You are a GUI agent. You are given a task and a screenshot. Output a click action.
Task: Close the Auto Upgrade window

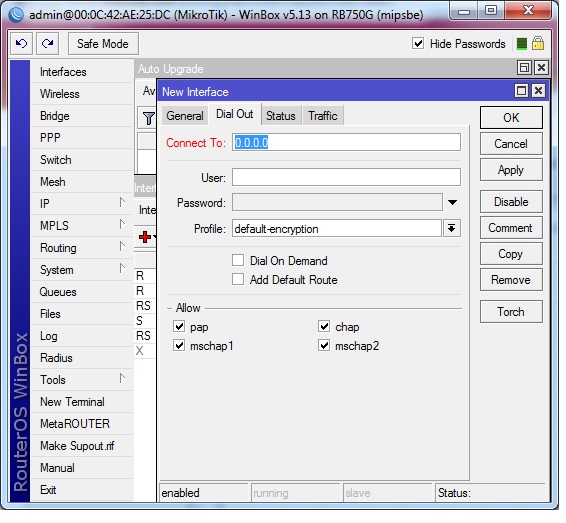(541, 67)
